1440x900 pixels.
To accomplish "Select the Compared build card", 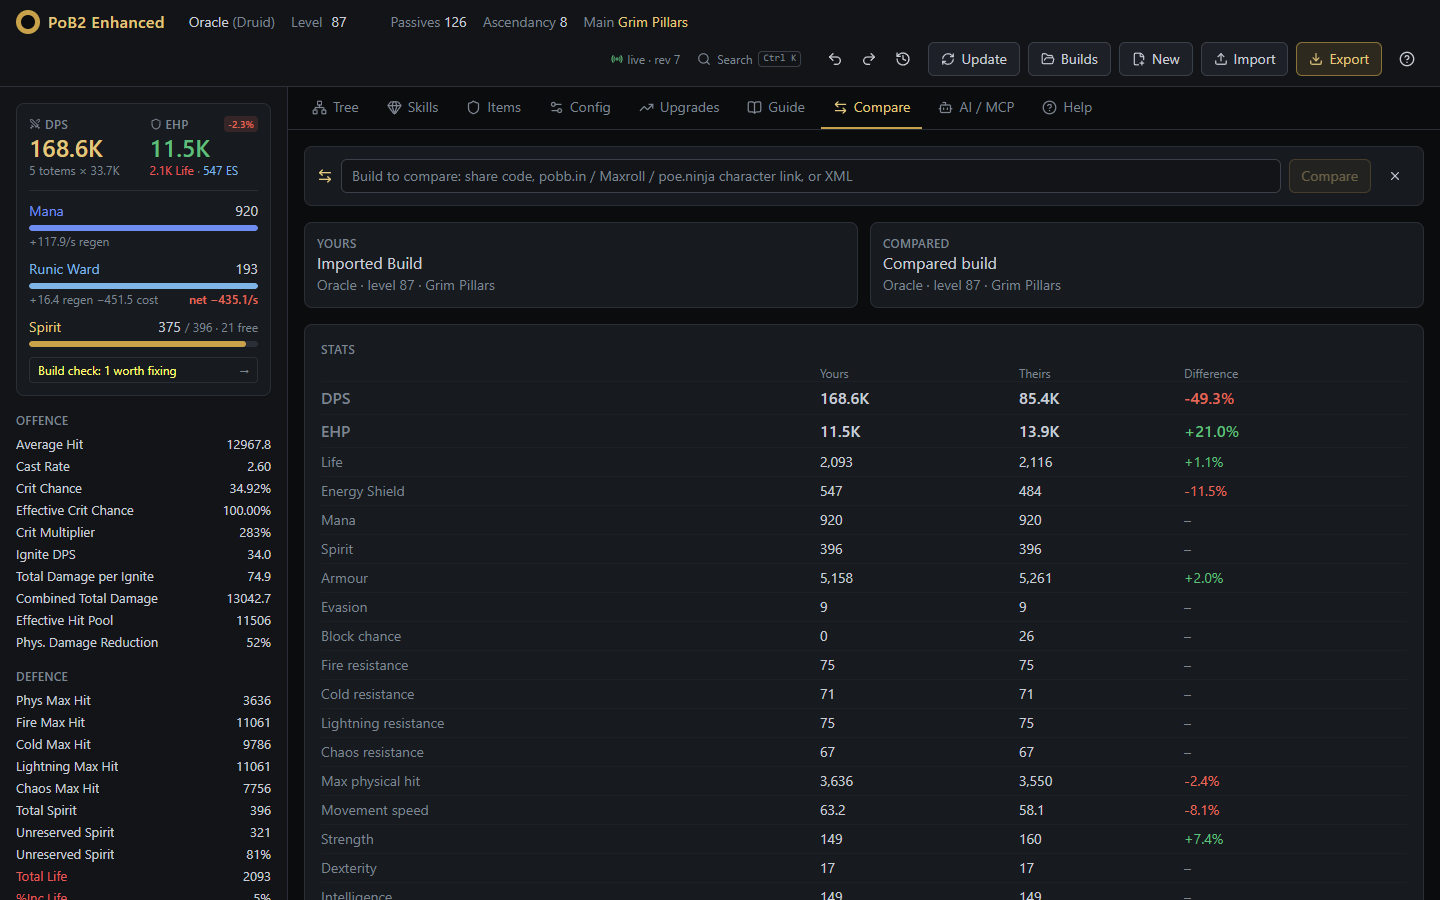I will (x=1147, y=265).
